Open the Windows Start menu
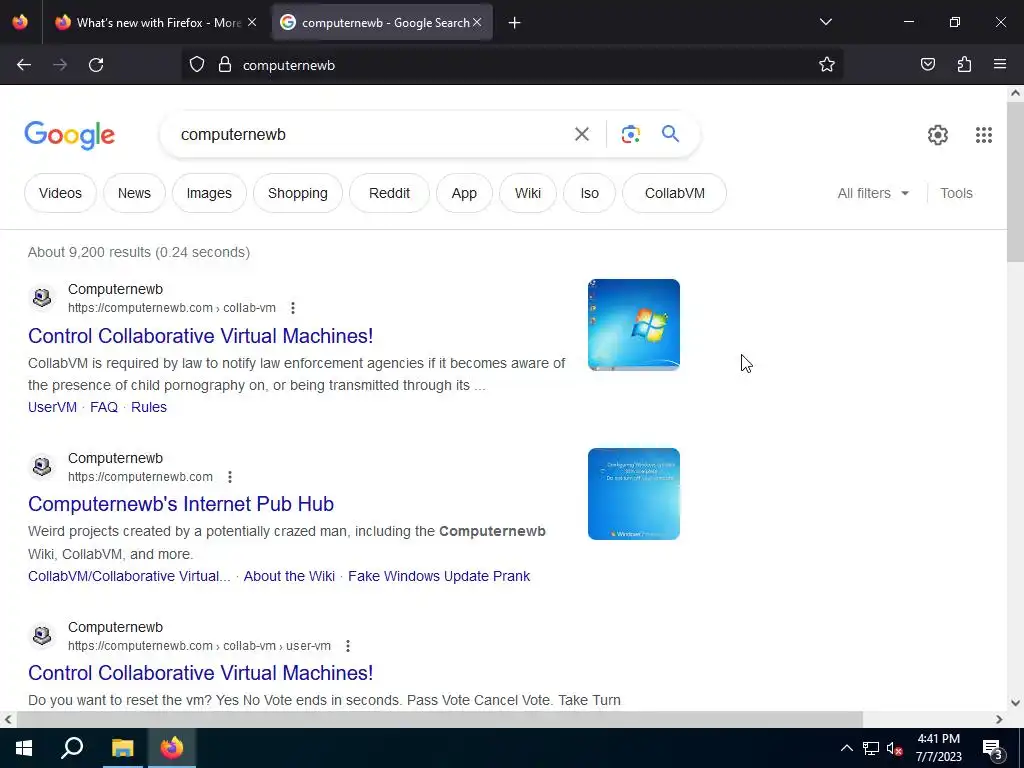 click(24, 748)
